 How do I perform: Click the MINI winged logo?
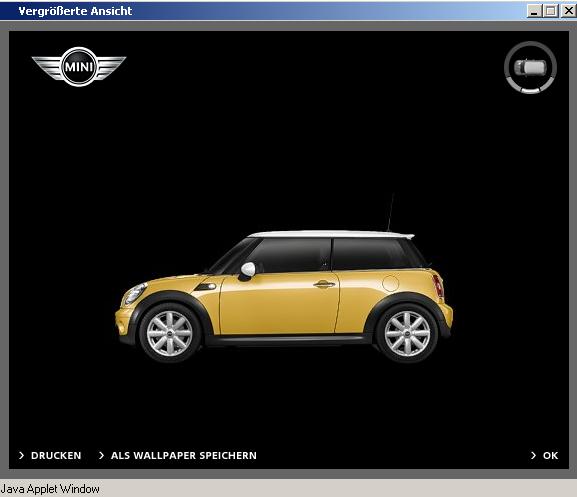point(79,67)
